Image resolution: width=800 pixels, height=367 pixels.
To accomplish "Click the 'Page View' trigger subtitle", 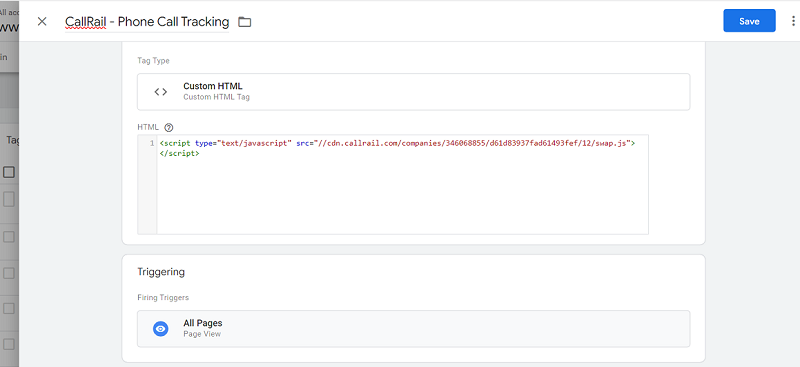I will [x=202, y=334].
